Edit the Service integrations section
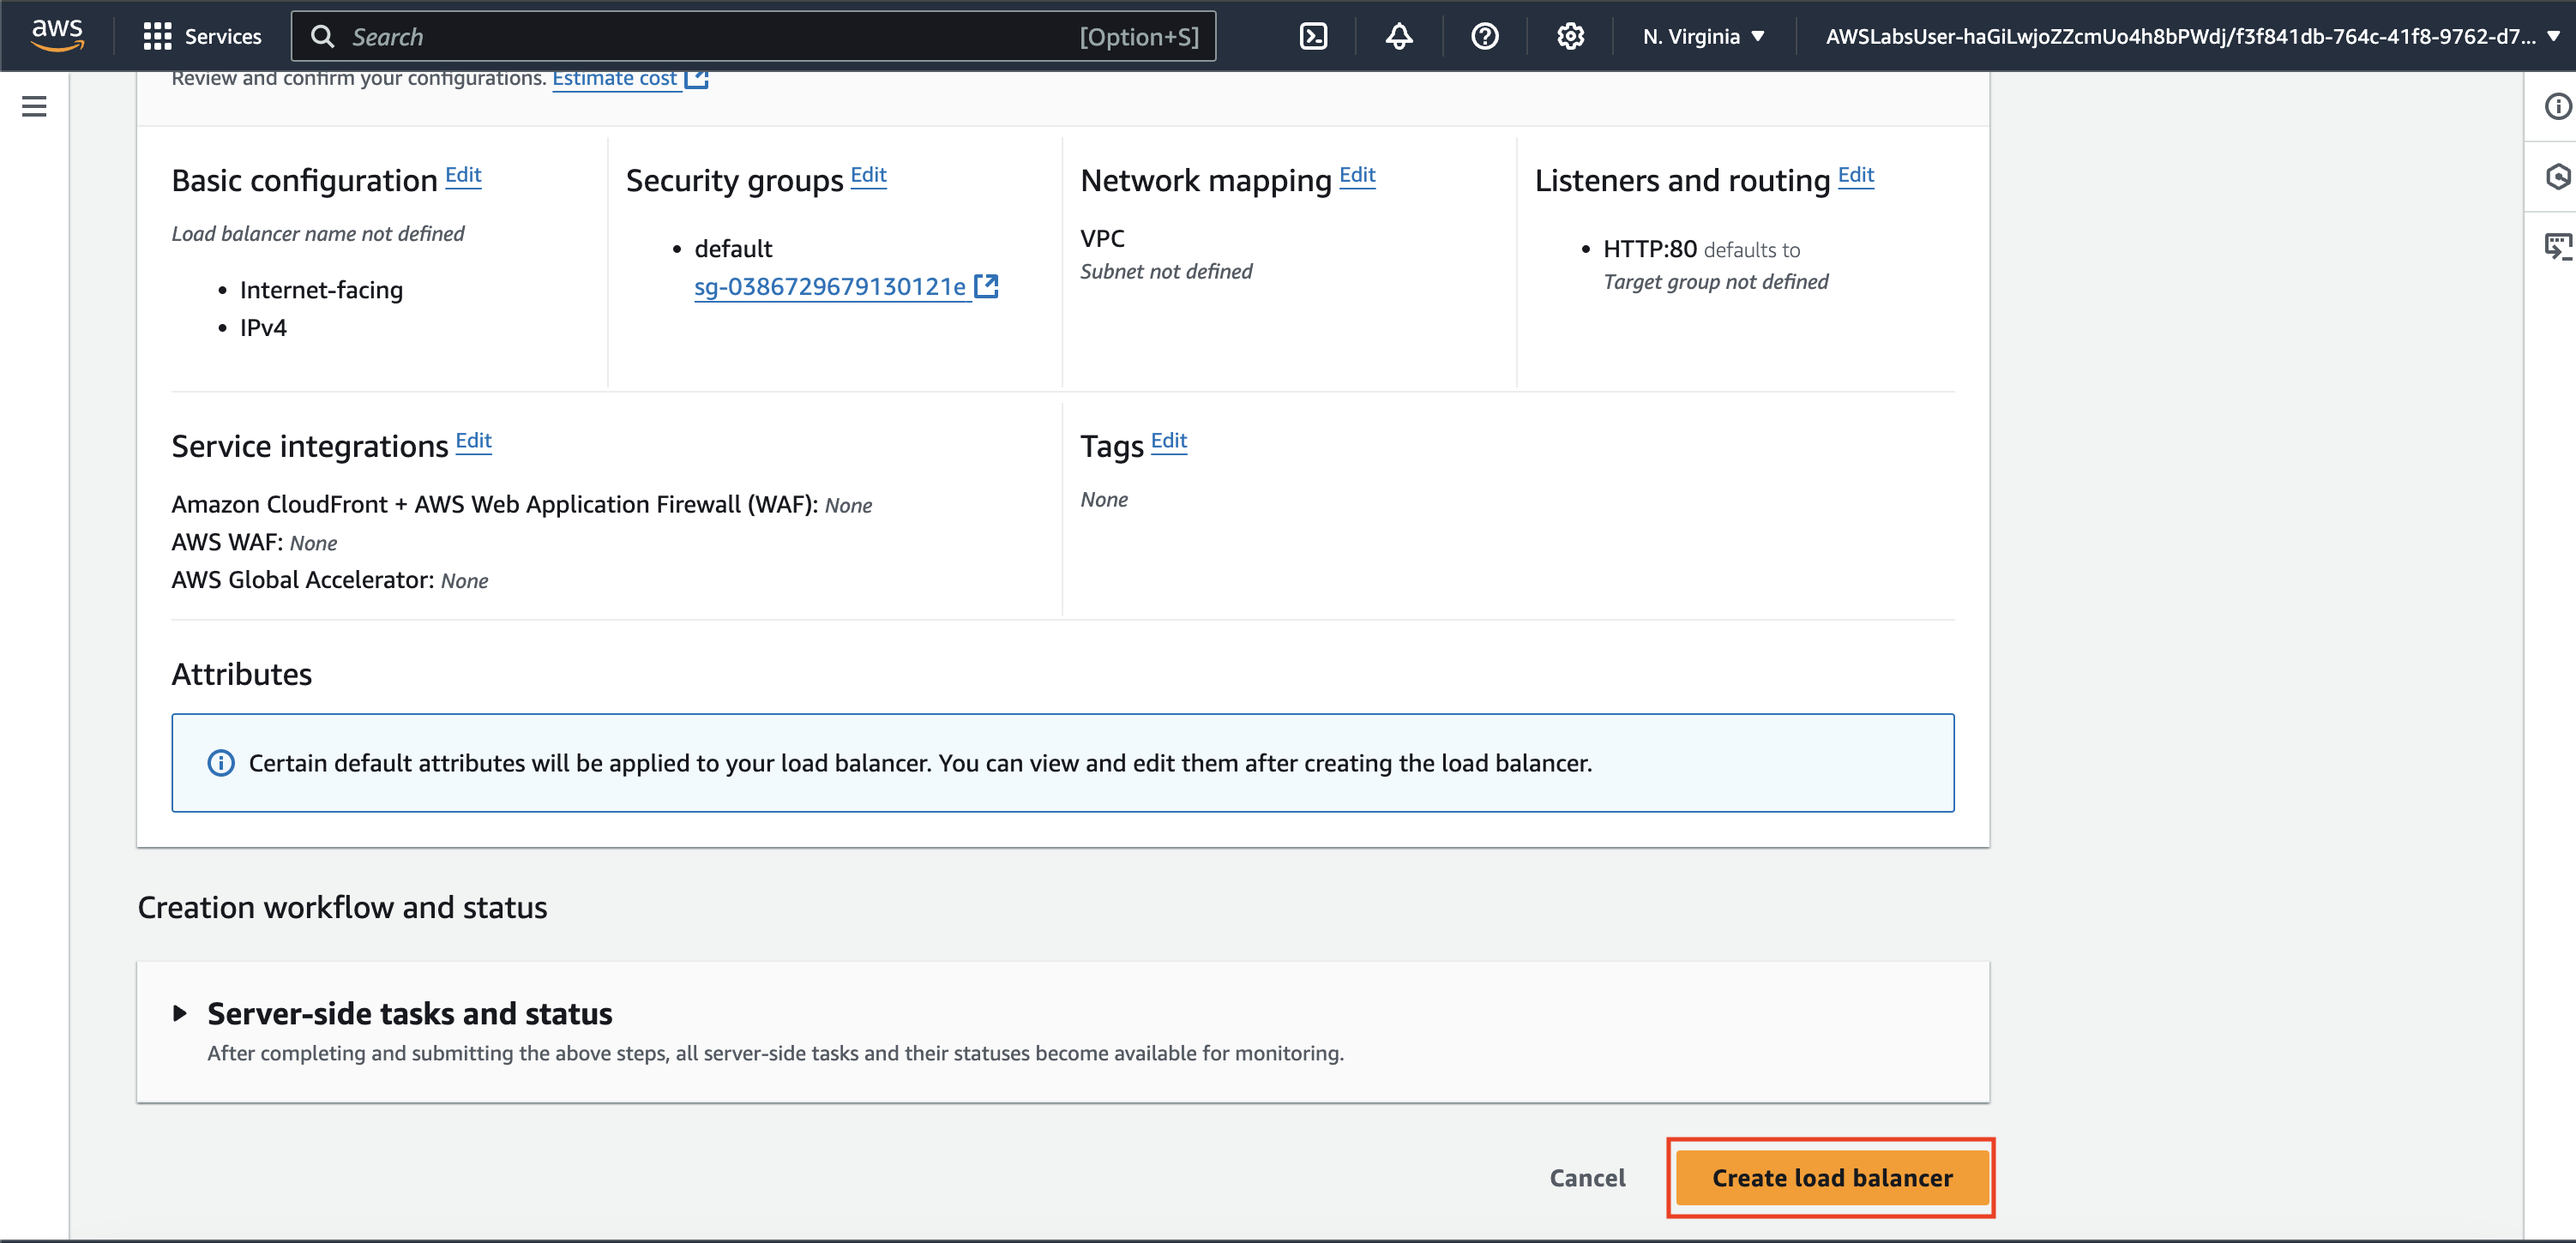Image resolution: width=2576 pixels, height=1243 pixels. pyautogui.click(x=474, y=441)
